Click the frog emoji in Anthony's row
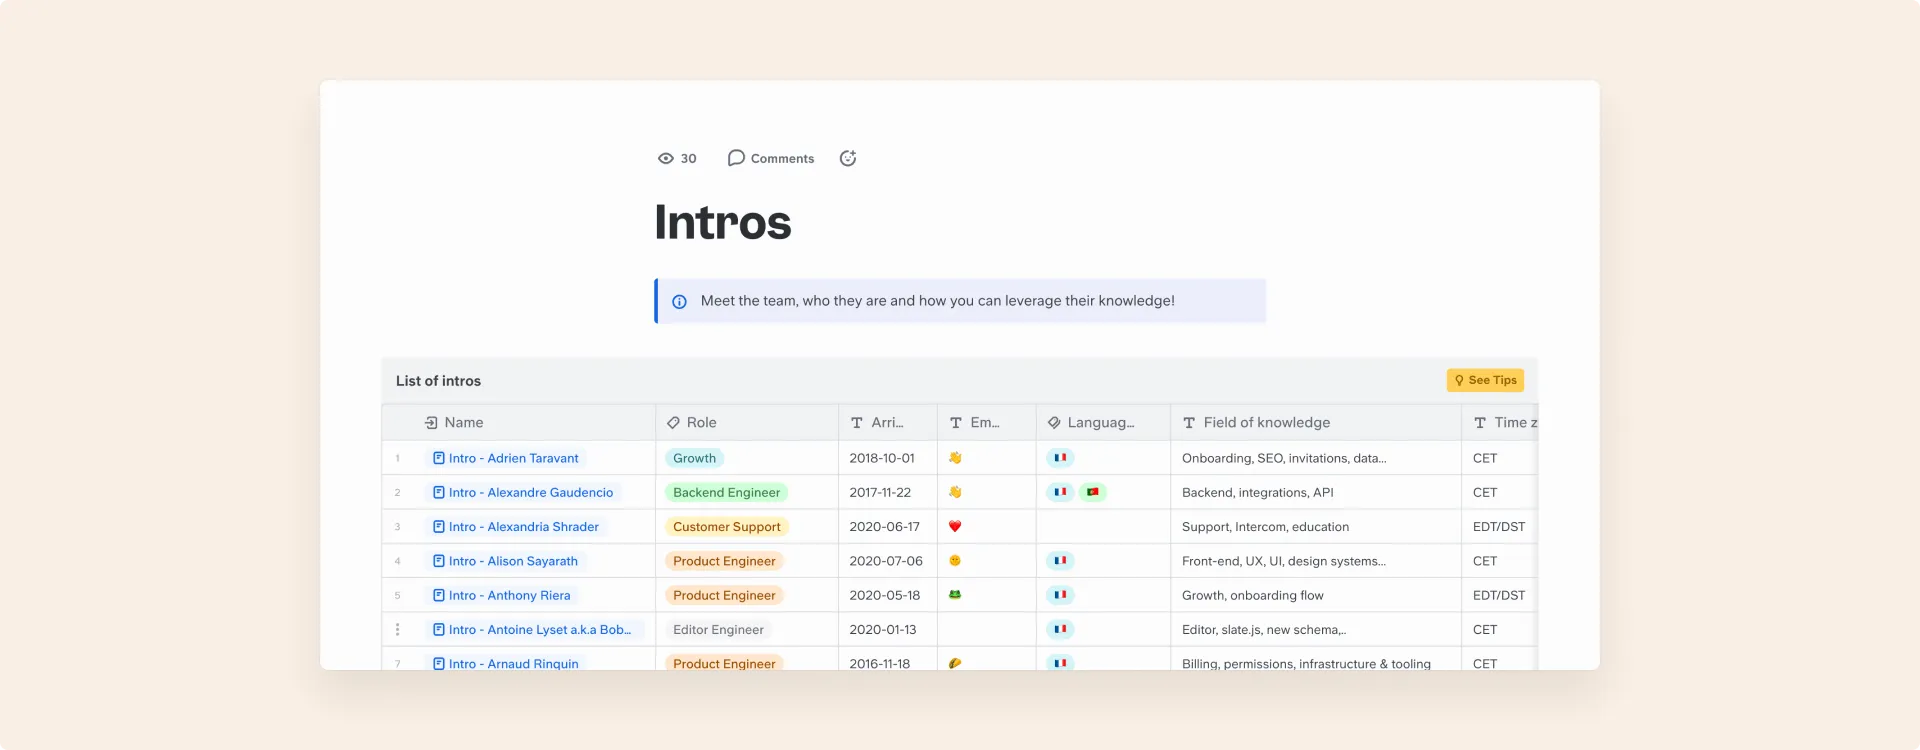This screenshot has width=1920, height=750. [955, 595]
